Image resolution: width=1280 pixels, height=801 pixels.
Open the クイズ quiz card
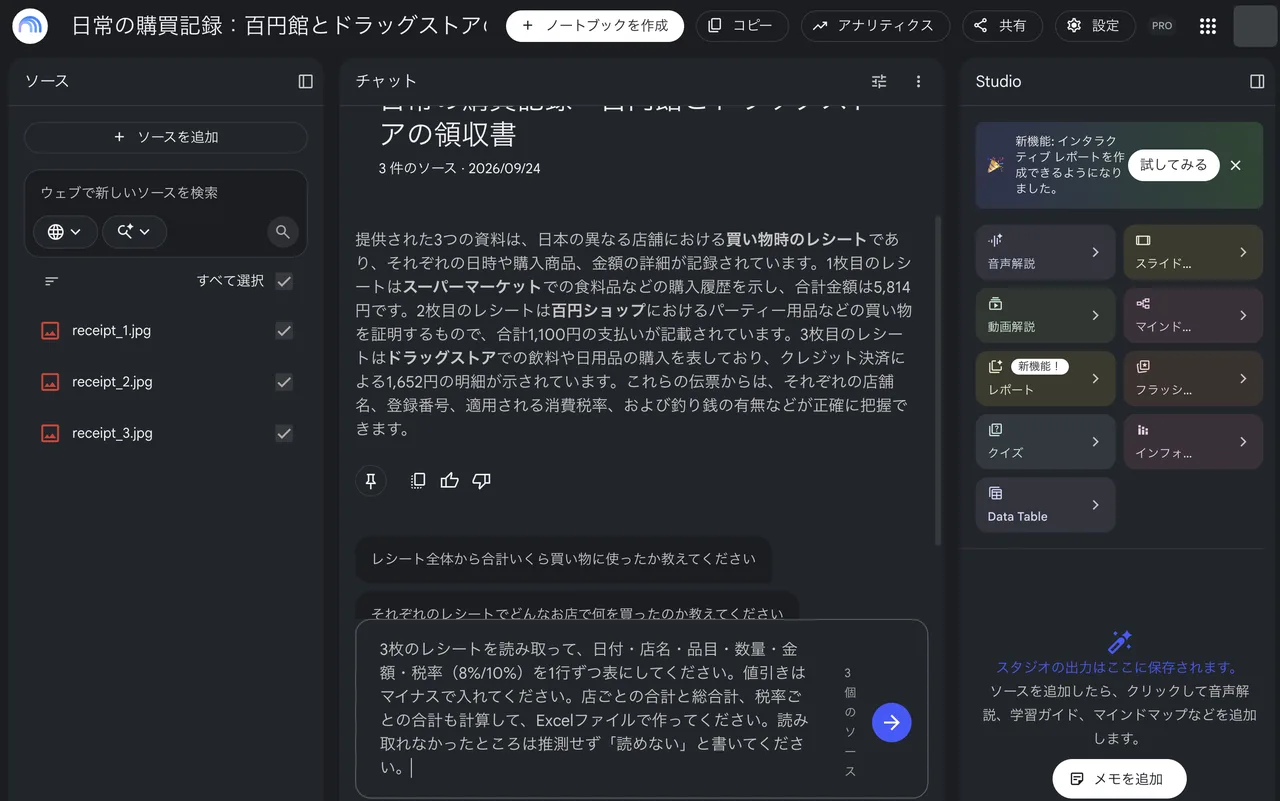(1045, 441)
